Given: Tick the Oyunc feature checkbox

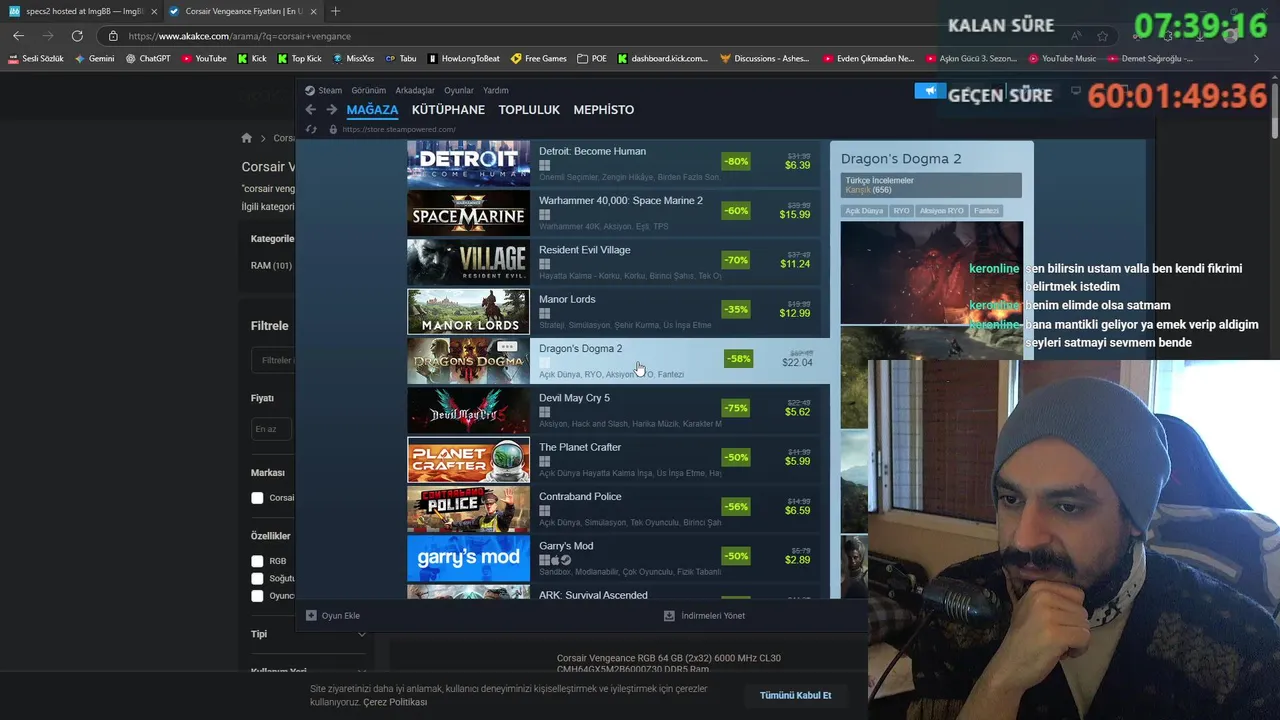Looking at the screenshot, I should tap(257, 596).
